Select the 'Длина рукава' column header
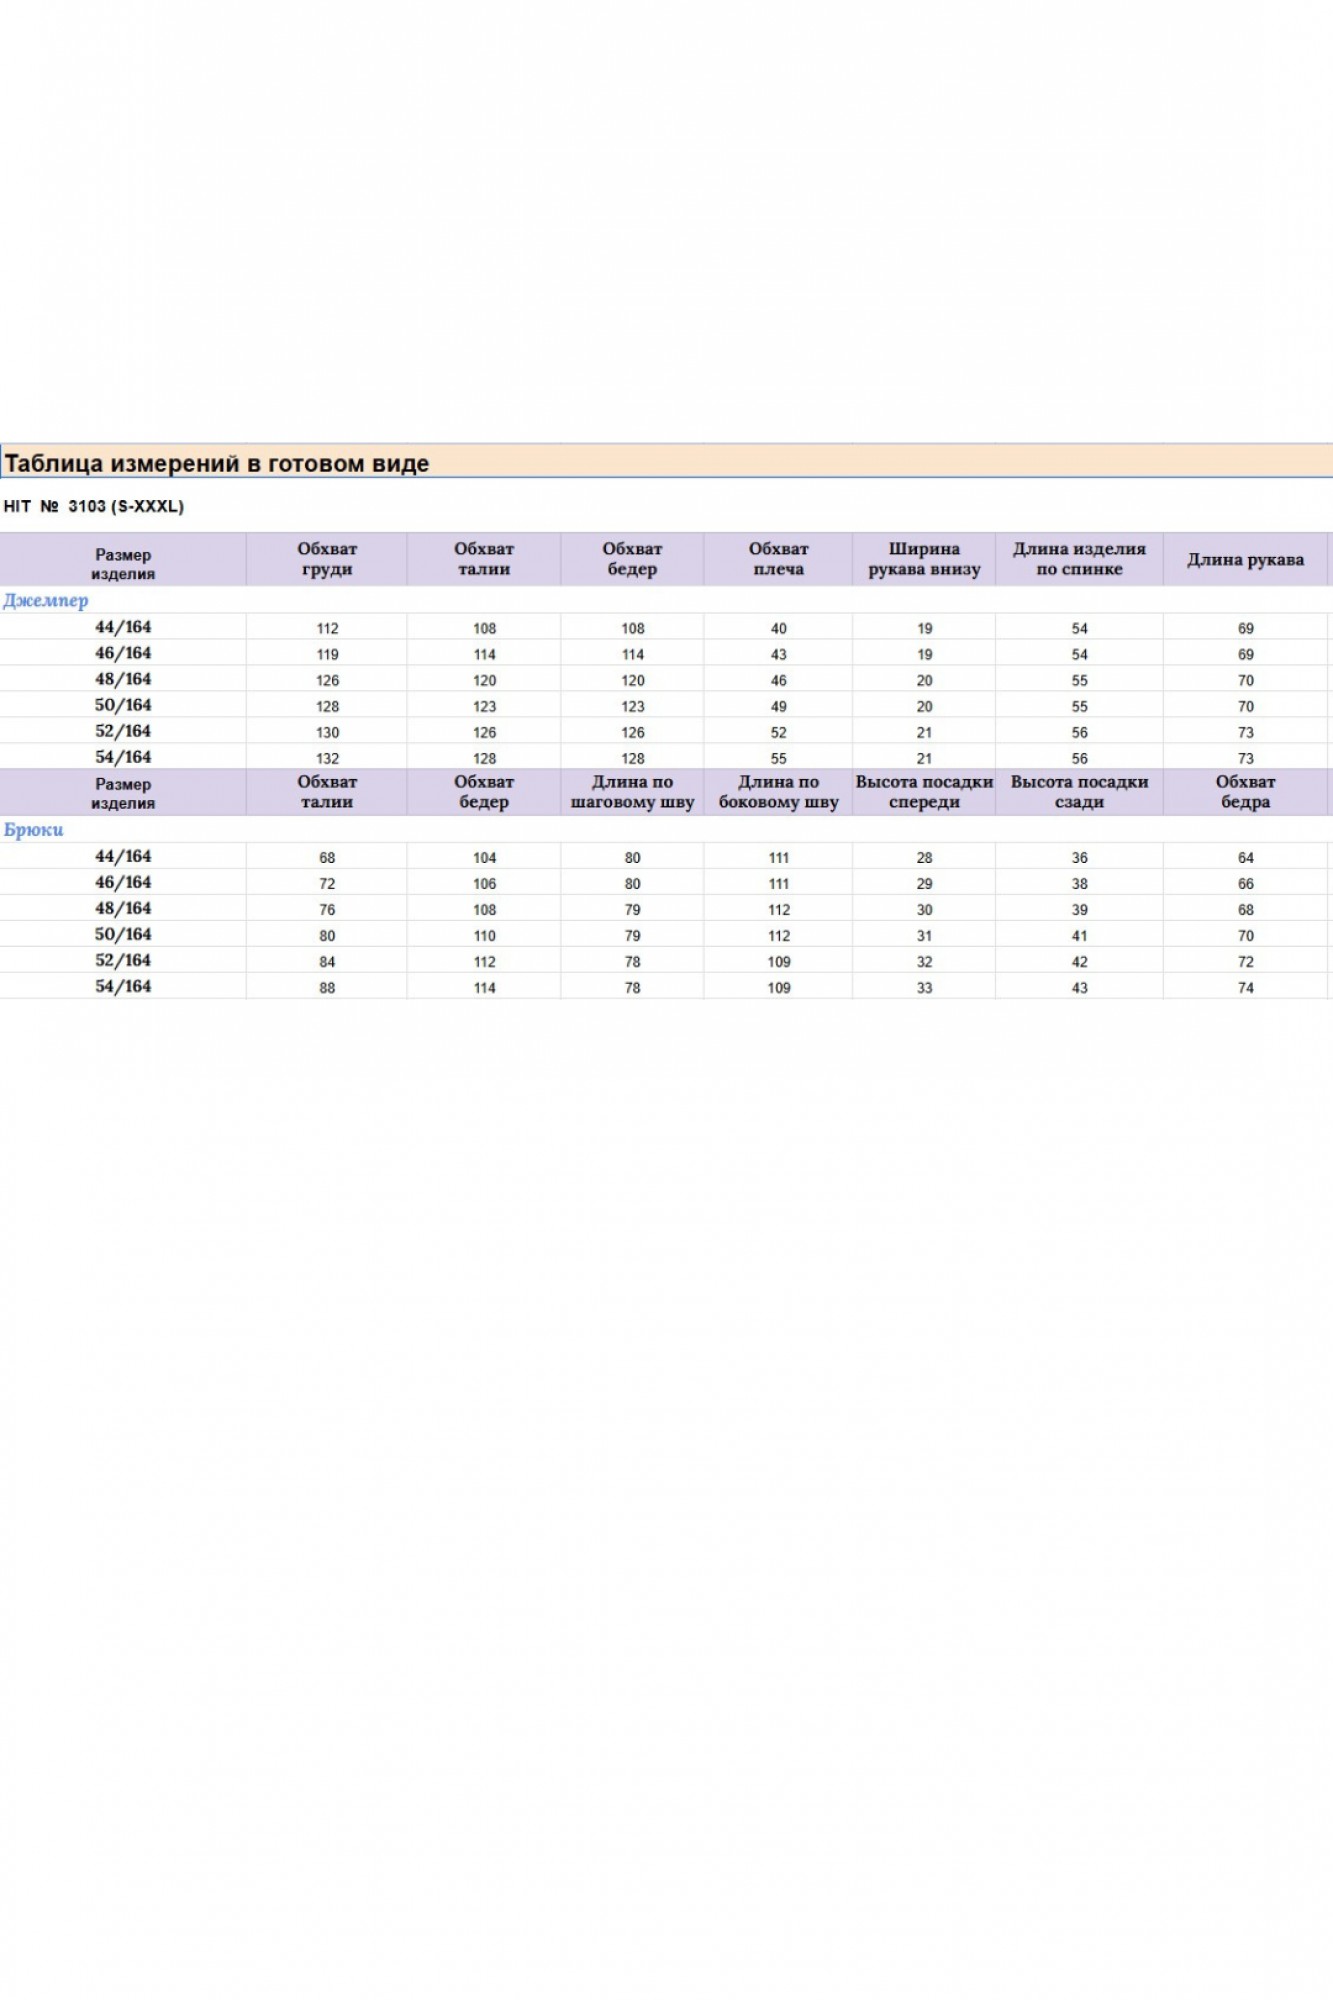 [1245, 560]
